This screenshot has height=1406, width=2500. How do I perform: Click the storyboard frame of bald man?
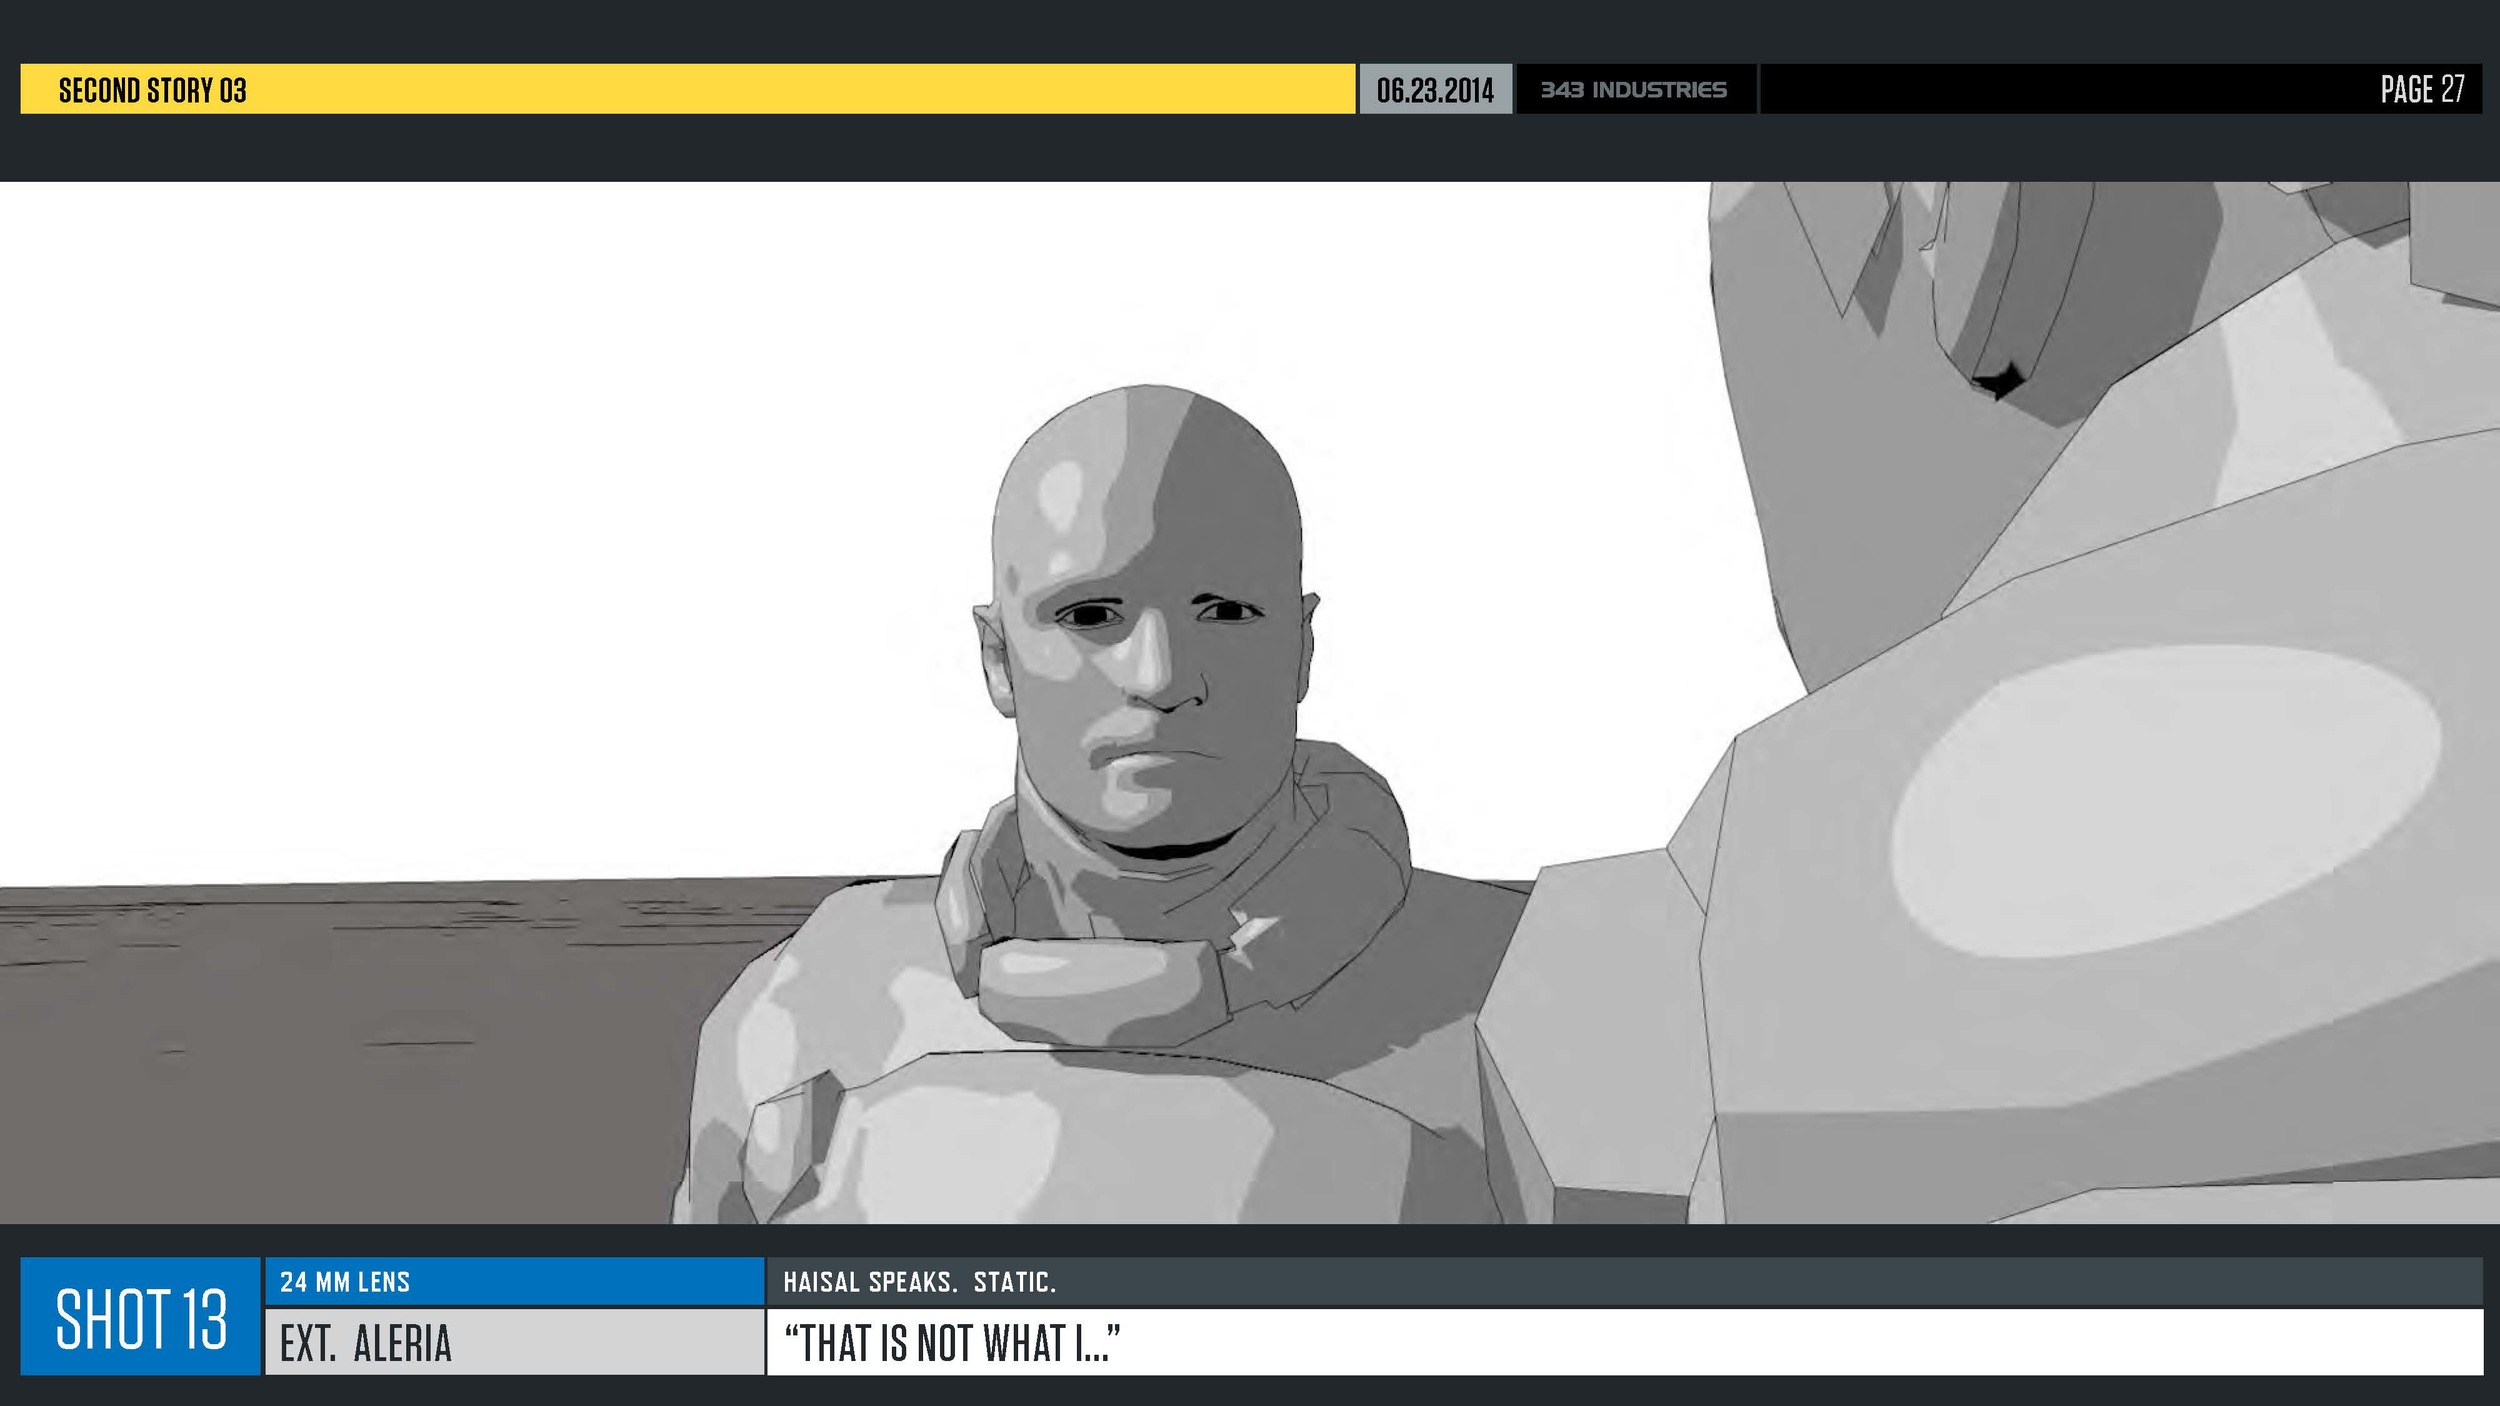tap(1250, 702)
